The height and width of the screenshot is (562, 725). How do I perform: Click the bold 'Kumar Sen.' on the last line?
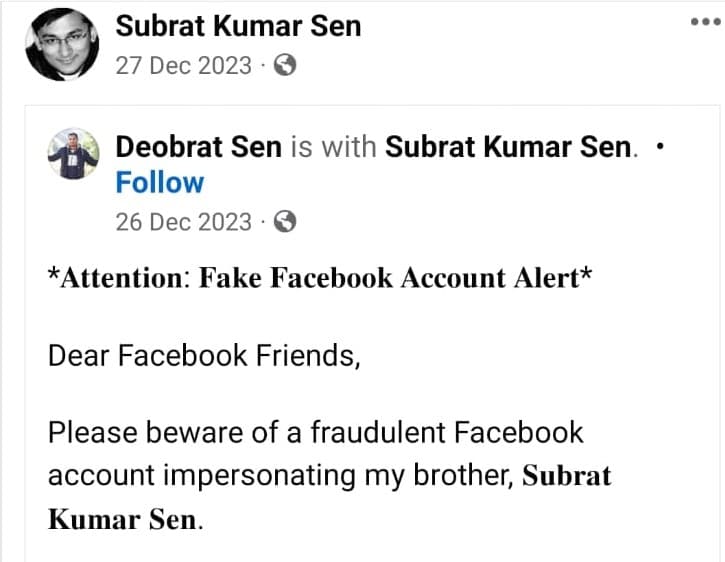click(125, 519)
